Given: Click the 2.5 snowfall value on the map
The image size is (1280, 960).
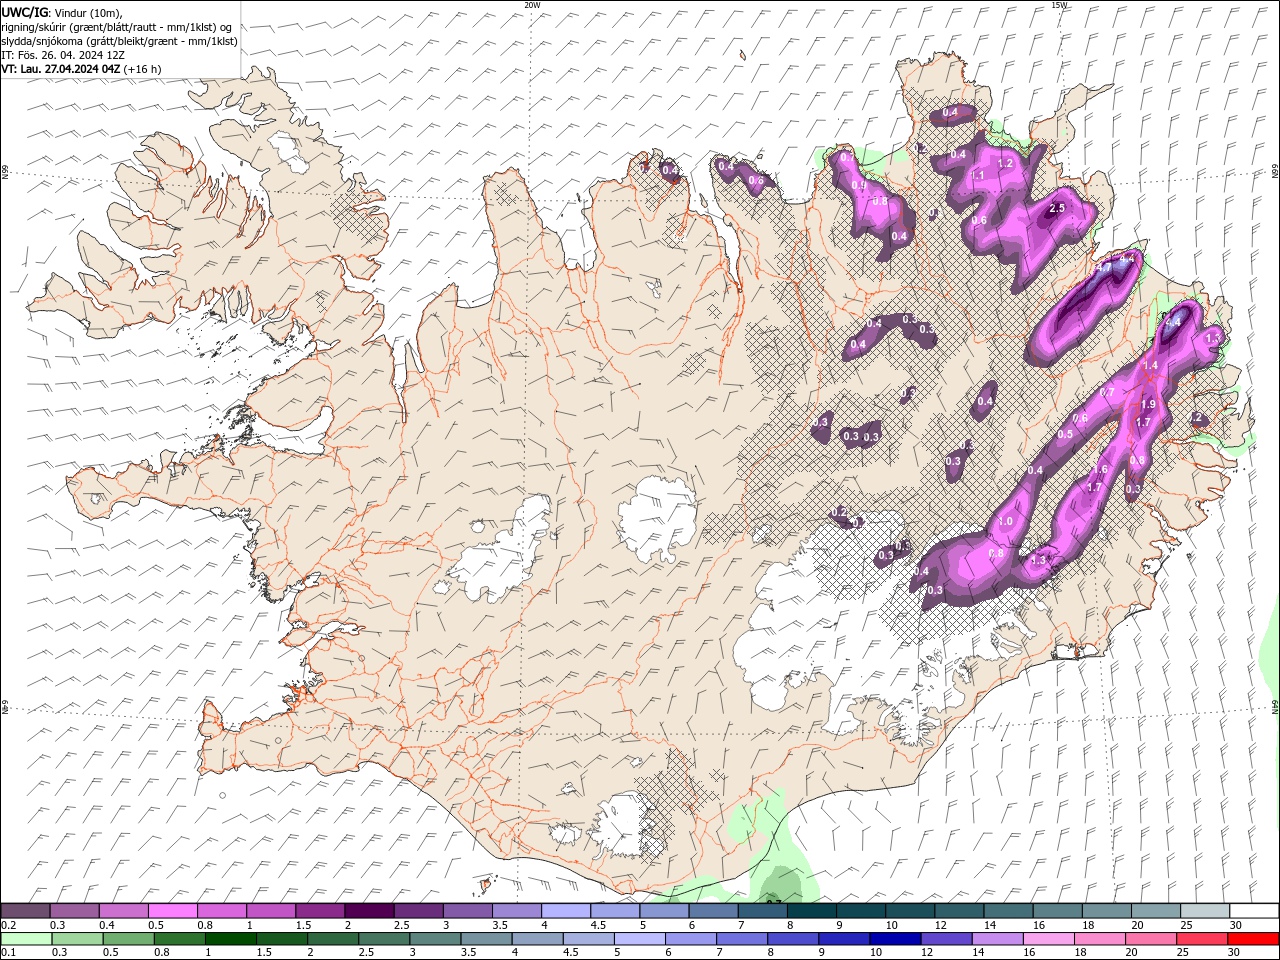Looking at the screenshot, I should click(1056, 209).
